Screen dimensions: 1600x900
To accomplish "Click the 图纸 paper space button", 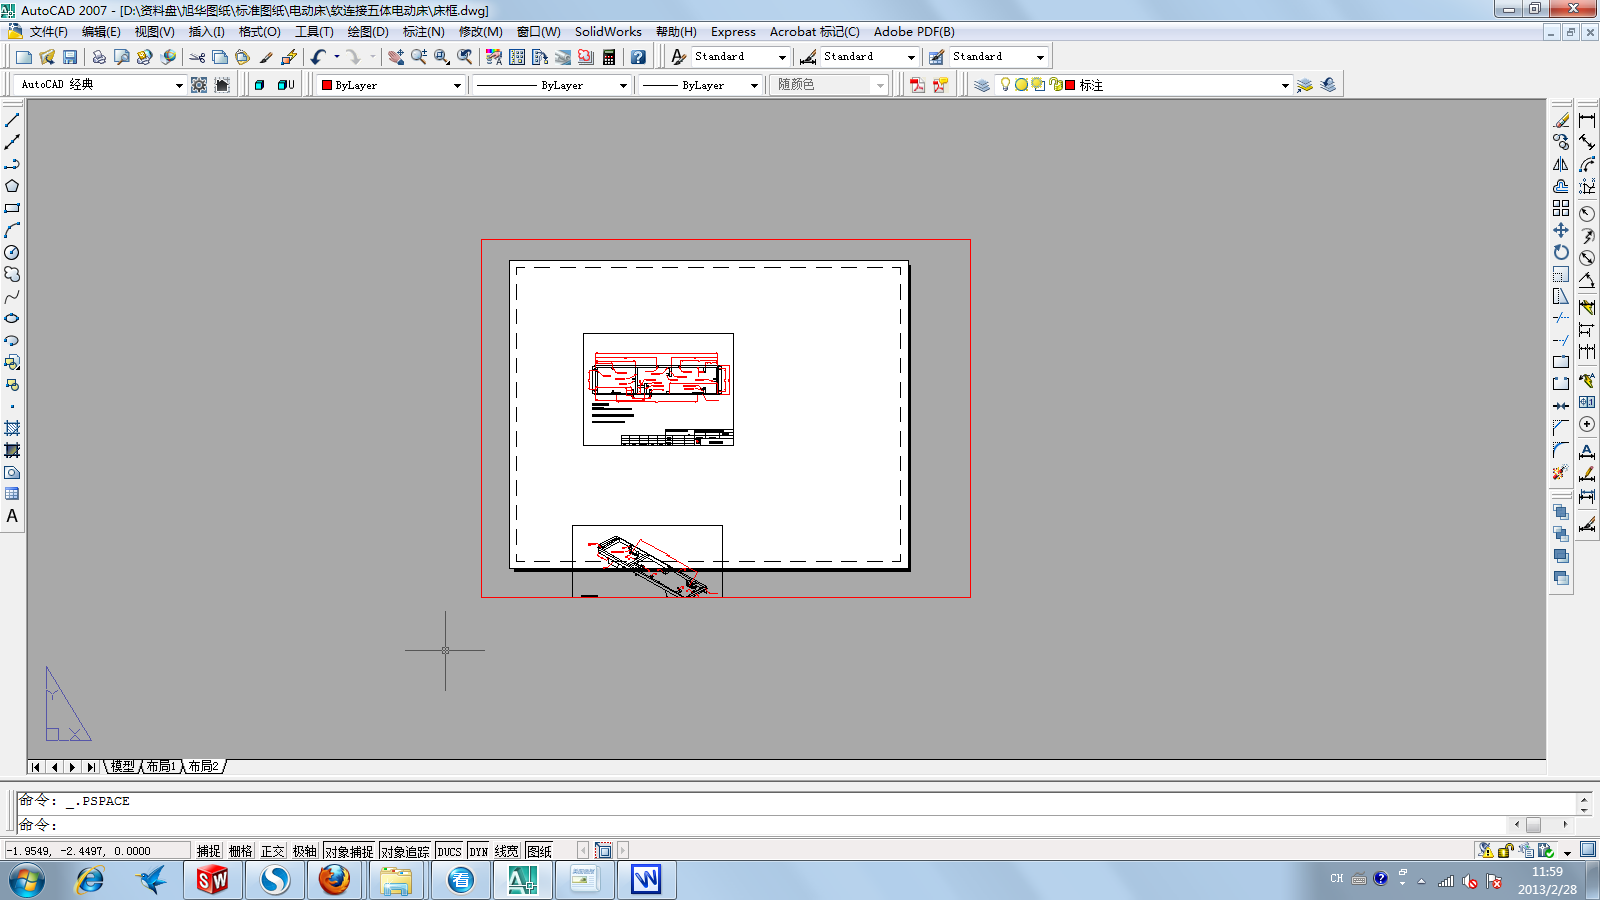I will [x=539, y=851].
